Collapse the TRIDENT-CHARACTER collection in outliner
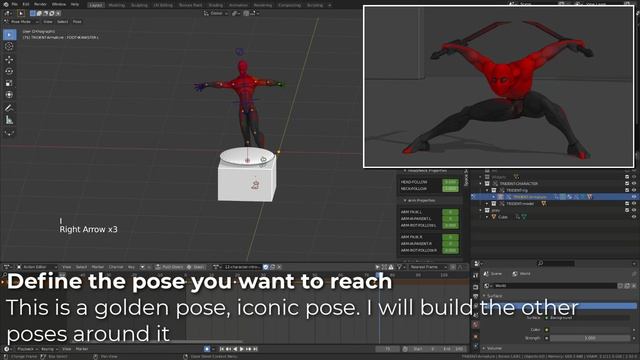The image size is (640, 360). point(480,184)
